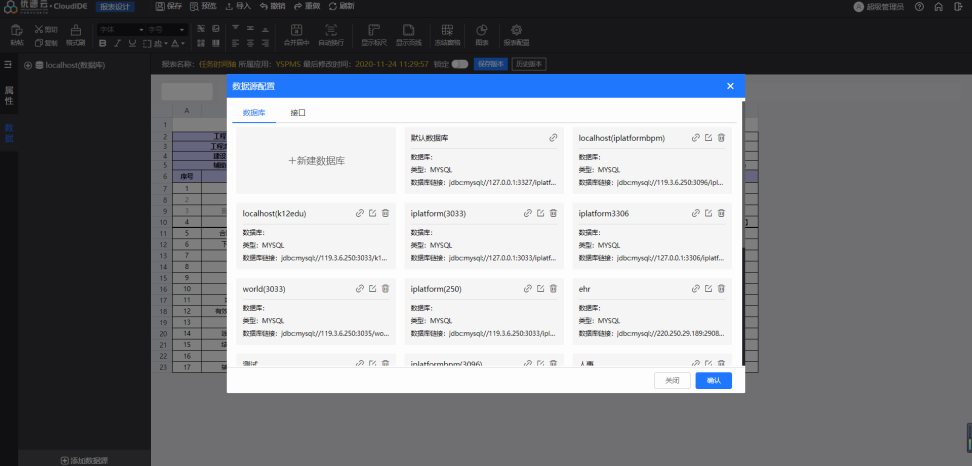The width and height of the screenshot is (972, 466).
Task: Delete the localhost(iplatformbpm) data source
Action: [721, 138]
